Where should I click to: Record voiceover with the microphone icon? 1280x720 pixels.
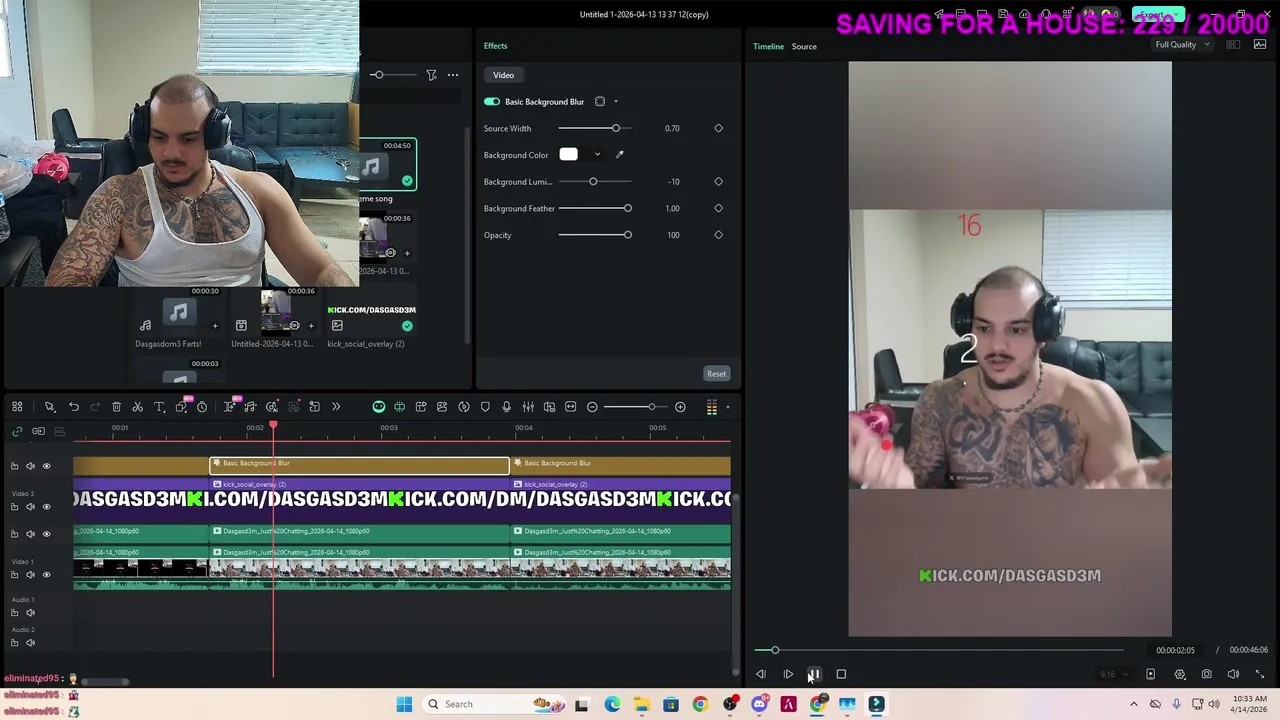pyautogui.click(x=506, y=407)
